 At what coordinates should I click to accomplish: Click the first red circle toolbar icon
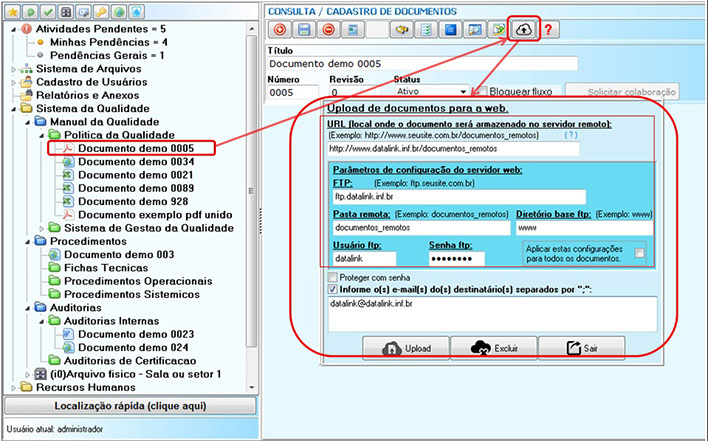280,30
